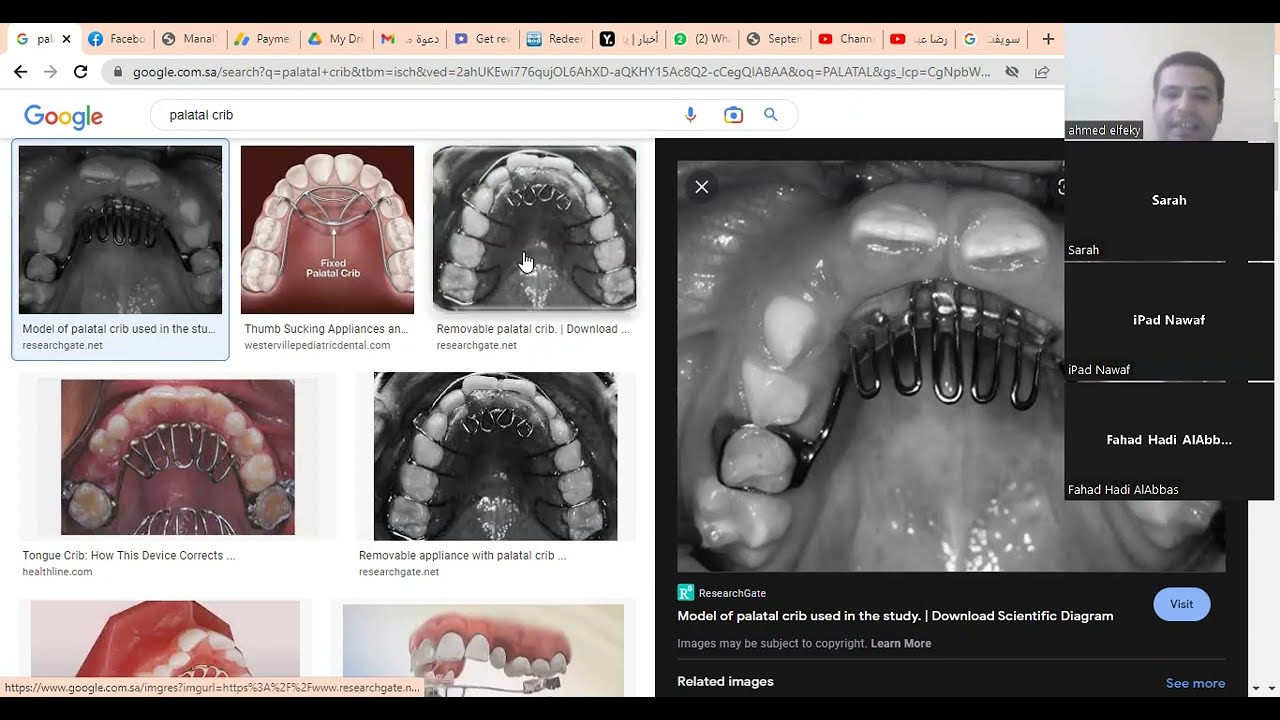The width and height of the screenshot is (1280, 720).
Task: Open the Tongue Crib healthline image
Action: click(178, 457)
